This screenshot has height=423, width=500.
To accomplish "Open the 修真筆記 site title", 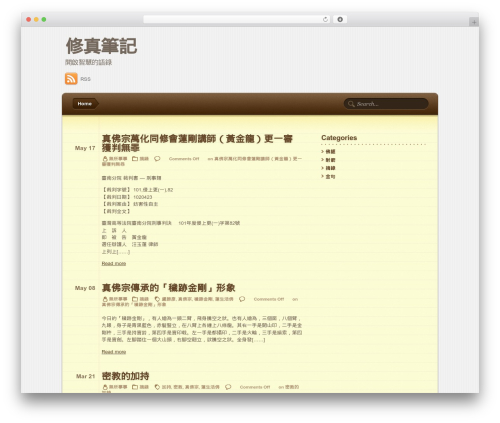I will pos(101,46).
